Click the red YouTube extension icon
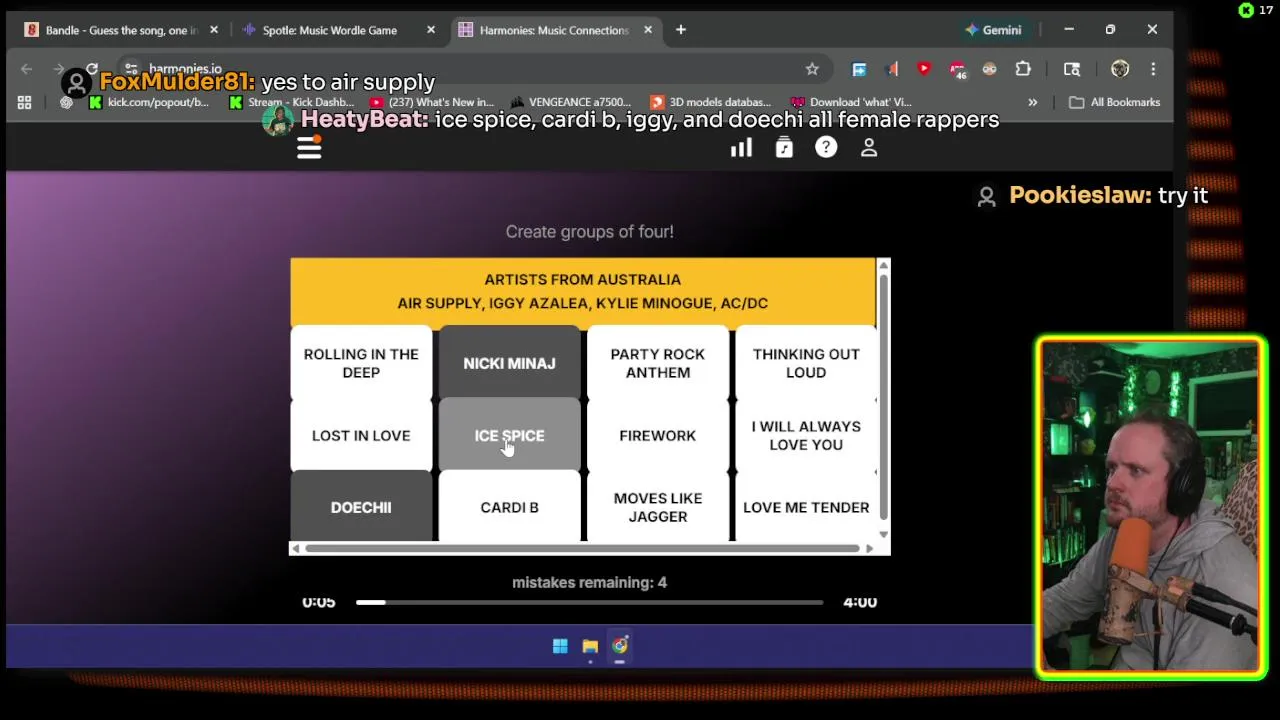Viewport: 1280px width, 720px height. 924,69
